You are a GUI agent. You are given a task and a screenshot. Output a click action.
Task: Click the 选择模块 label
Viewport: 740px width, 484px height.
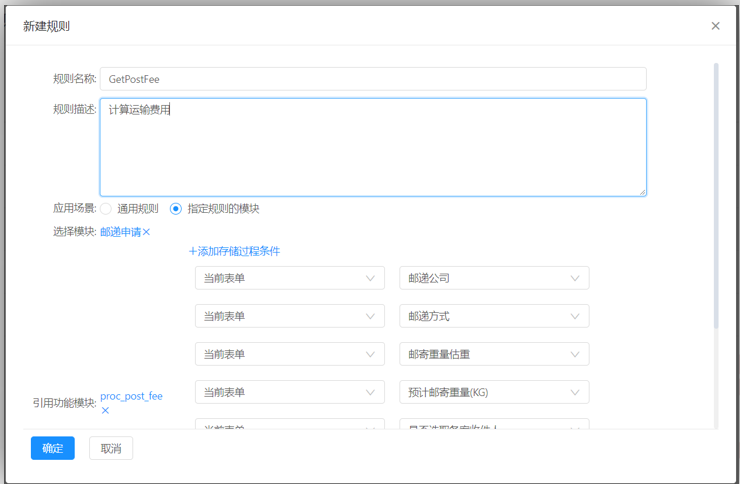pos(75,232)
